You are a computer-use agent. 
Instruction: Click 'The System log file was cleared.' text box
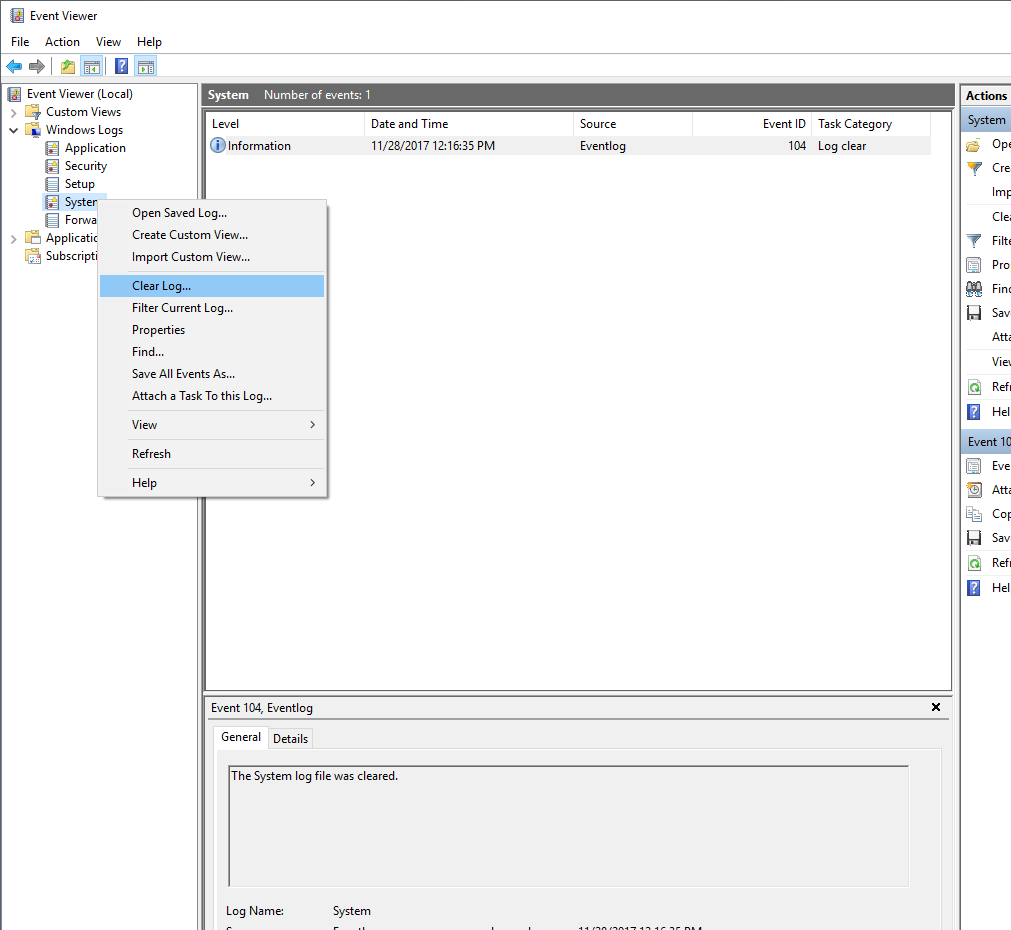pyautogui.click(x=569, y=826)
